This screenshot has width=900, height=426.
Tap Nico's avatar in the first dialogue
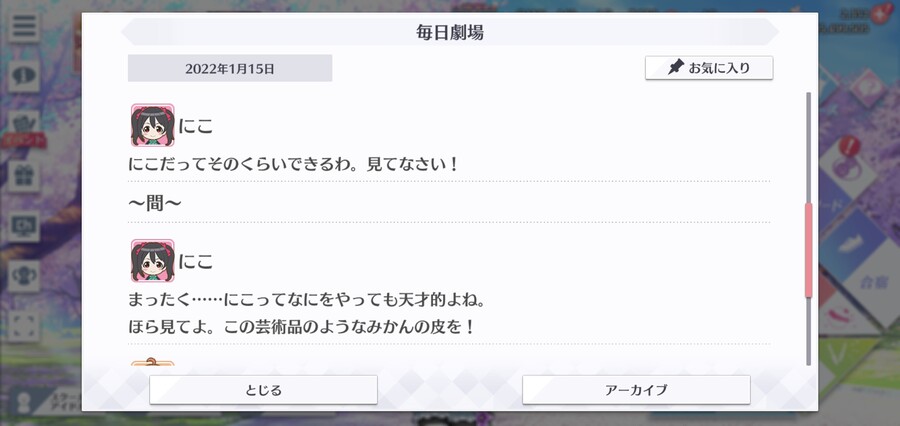pos(152,125)
